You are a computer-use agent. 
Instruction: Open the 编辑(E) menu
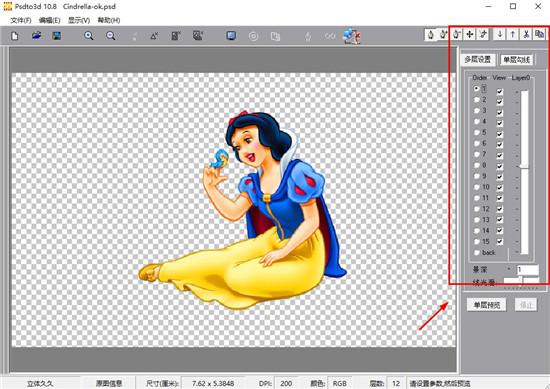[50, 20]
